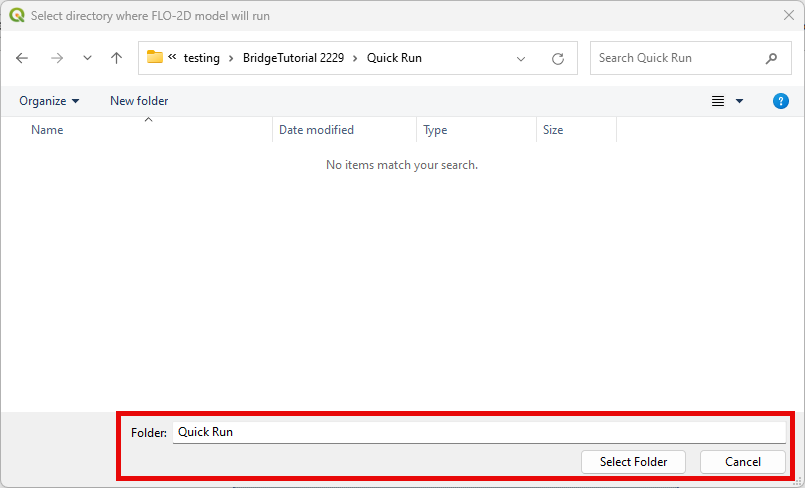
Task: Click the search magnifier icon
Action: pyautogui.click(x=771, y=58)
